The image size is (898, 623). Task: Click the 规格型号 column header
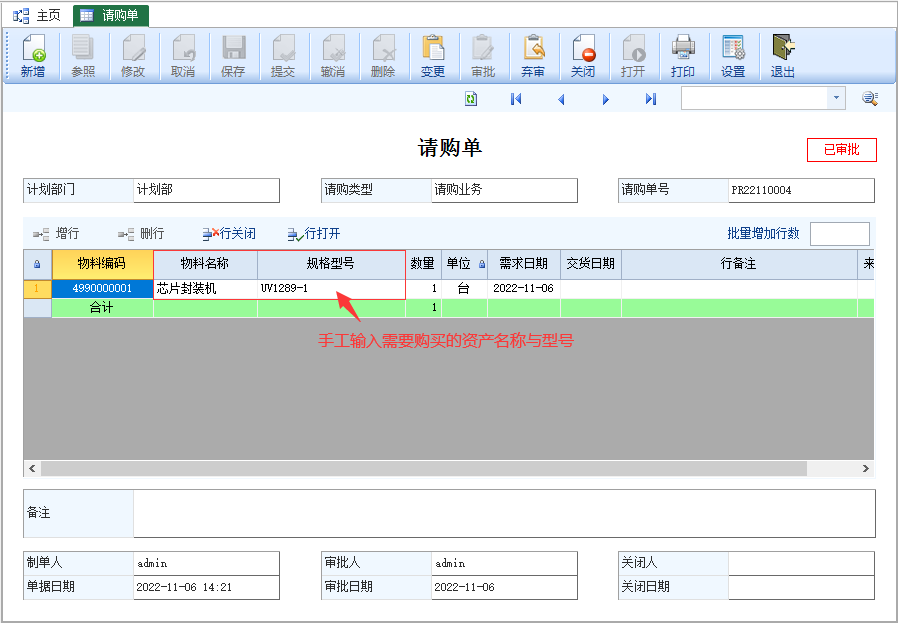point(331,264)
